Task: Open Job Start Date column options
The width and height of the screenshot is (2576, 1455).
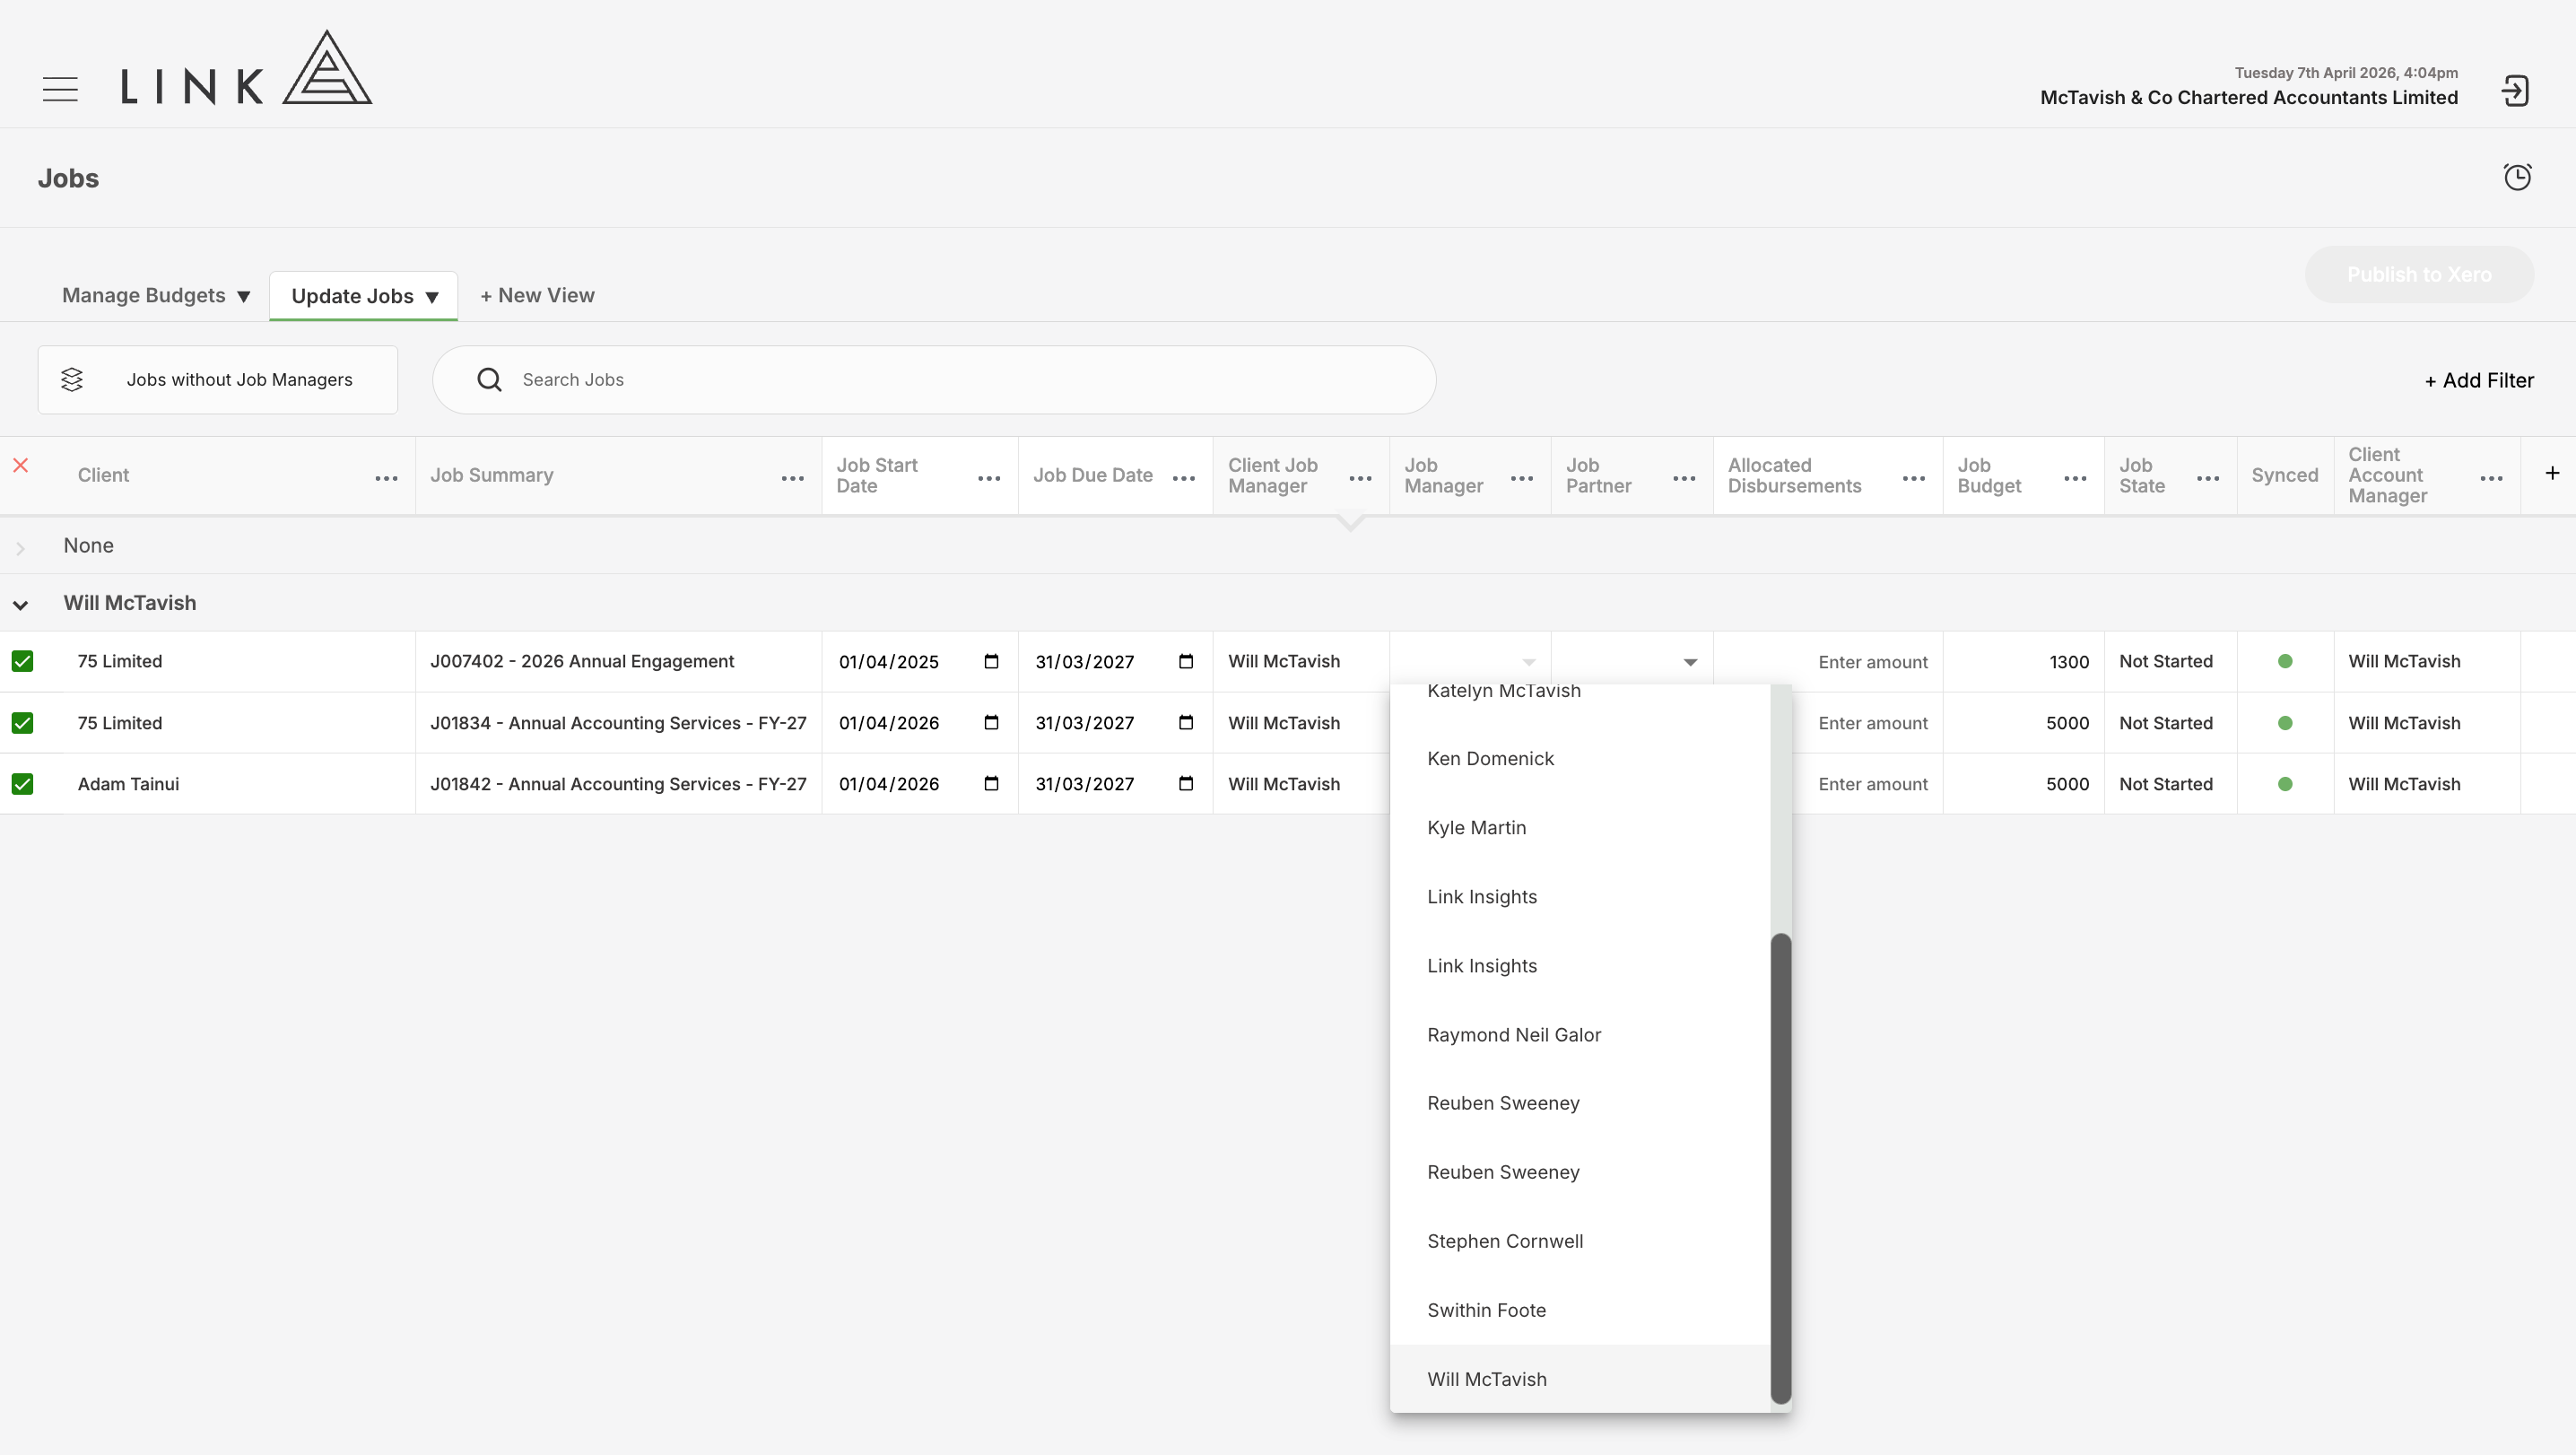Action: pyautogui.click(x=989, y=479)
